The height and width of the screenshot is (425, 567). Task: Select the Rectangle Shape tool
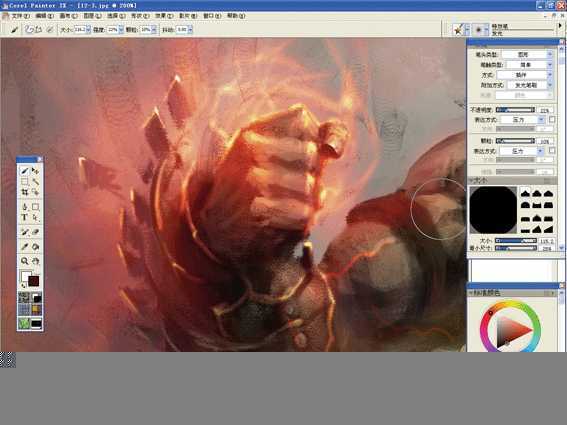pos(35,207)
